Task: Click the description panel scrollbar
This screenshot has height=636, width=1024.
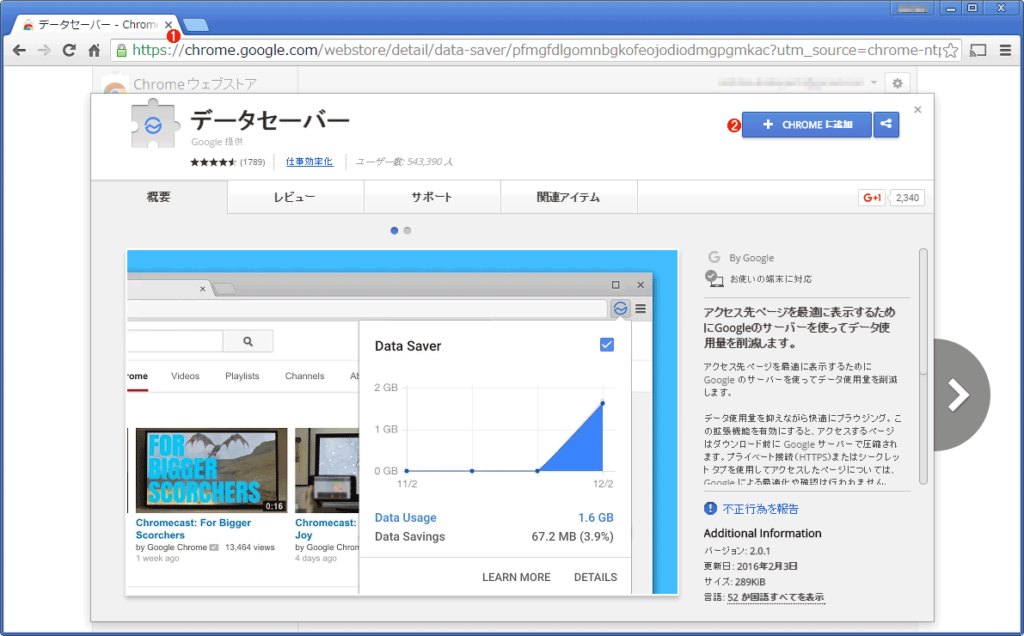Action: 923,366
